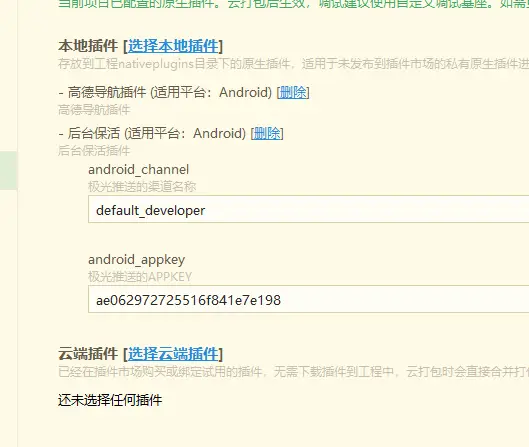
Task: Click the 云端插件 section heading
Action: (x=88, y=354)
